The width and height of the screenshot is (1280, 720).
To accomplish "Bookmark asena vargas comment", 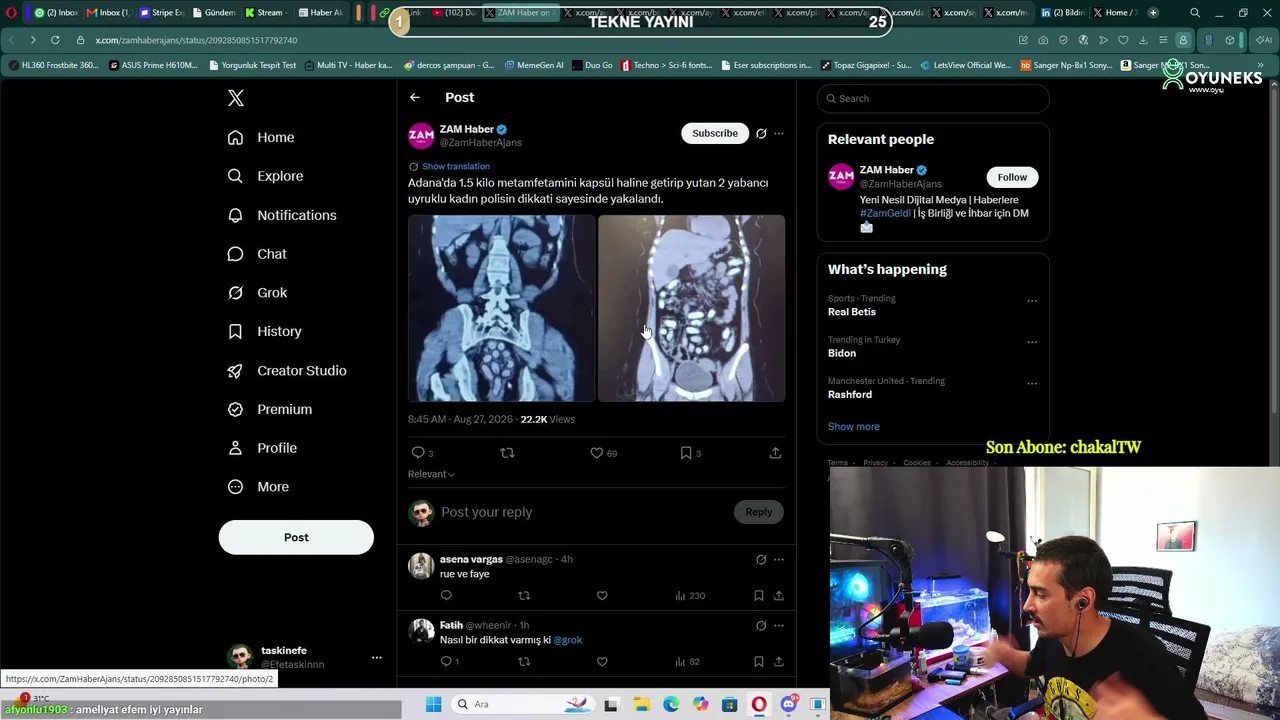I will (x=759, y=595).
